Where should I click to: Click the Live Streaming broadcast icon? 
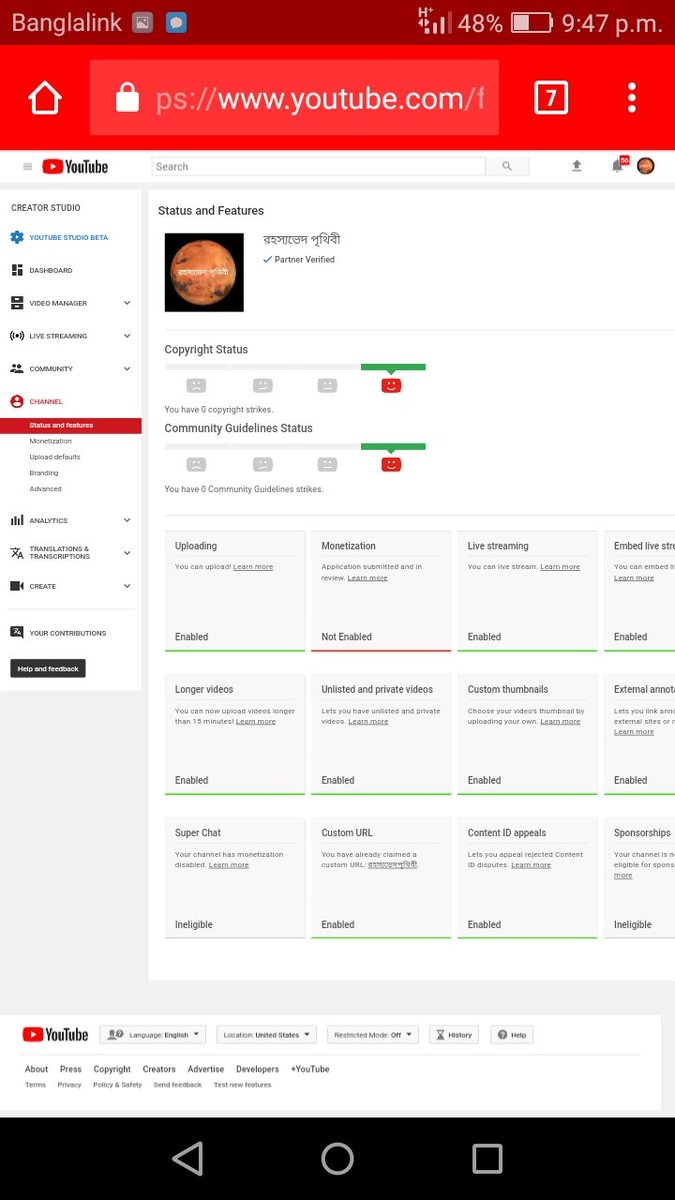tap(17, 336)
